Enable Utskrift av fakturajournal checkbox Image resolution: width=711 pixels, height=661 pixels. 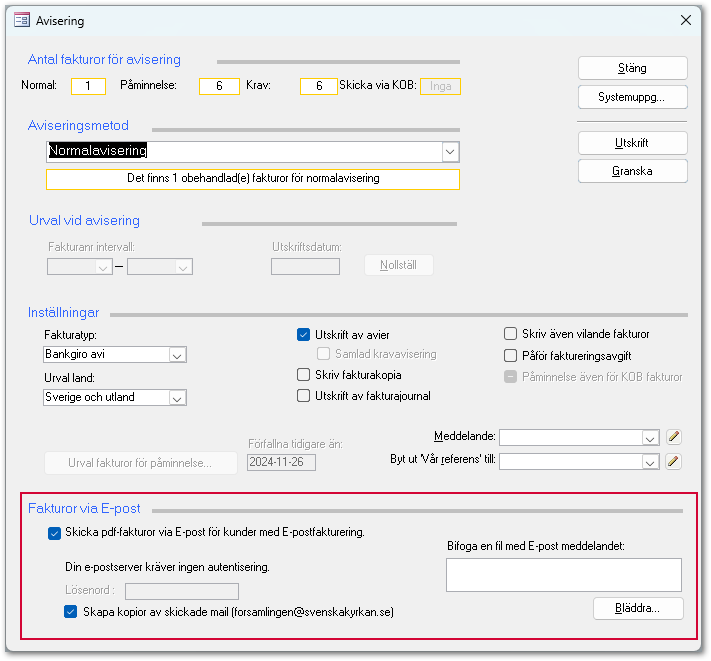point(303,396)
